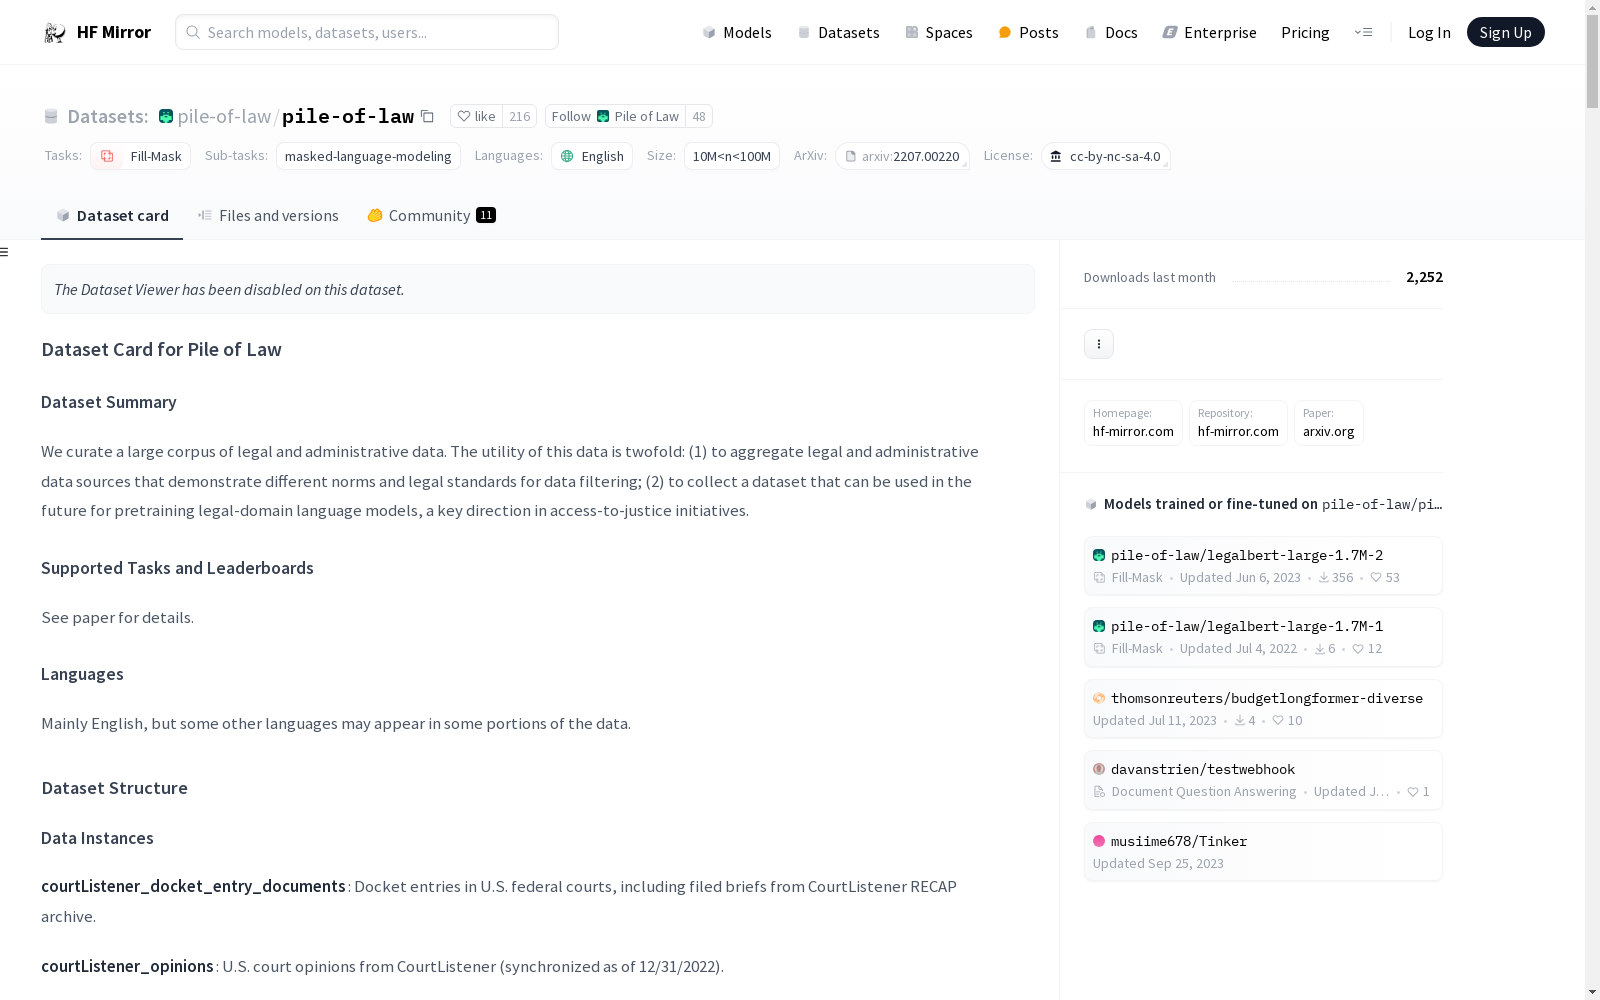
Task: Click the HF Mirror logo icon
Action: click(55, 33)
